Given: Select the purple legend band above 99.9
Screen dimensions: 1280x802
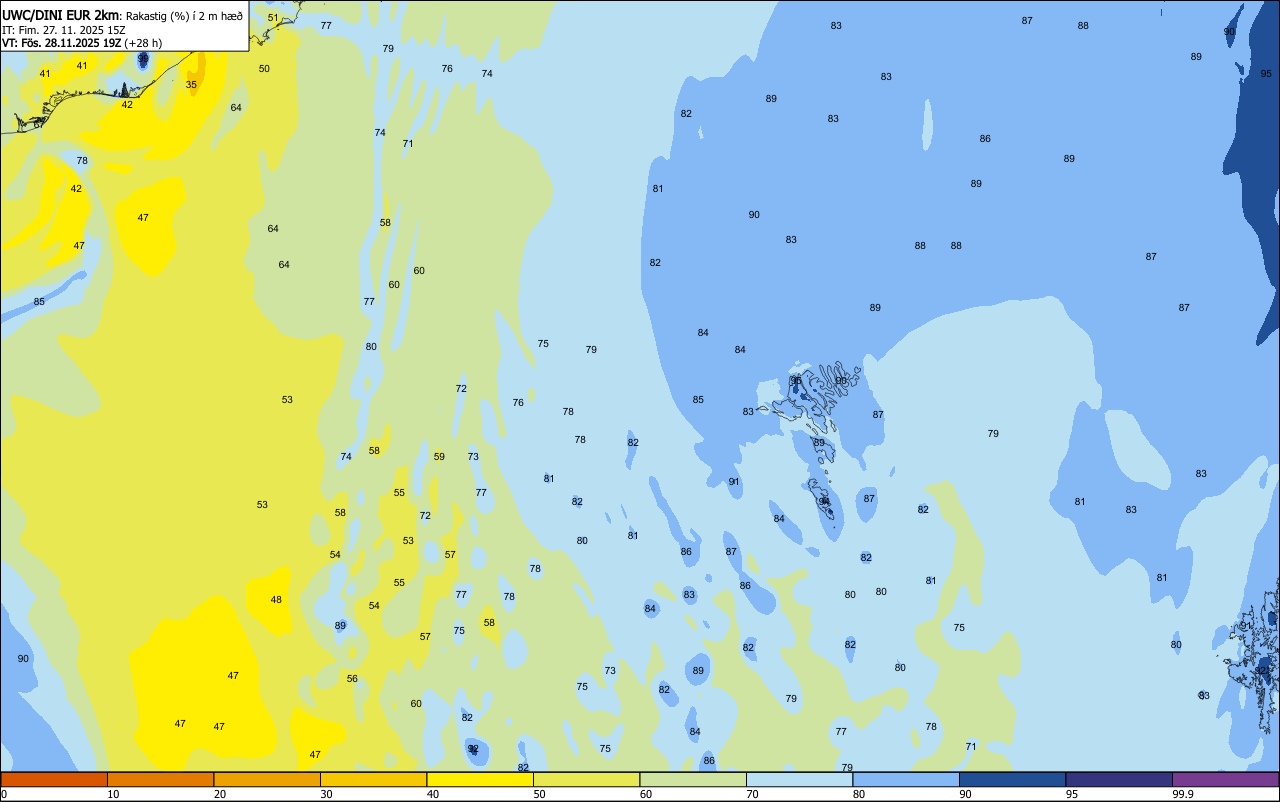Looking at the screenshot, I should pos(1225,779).
